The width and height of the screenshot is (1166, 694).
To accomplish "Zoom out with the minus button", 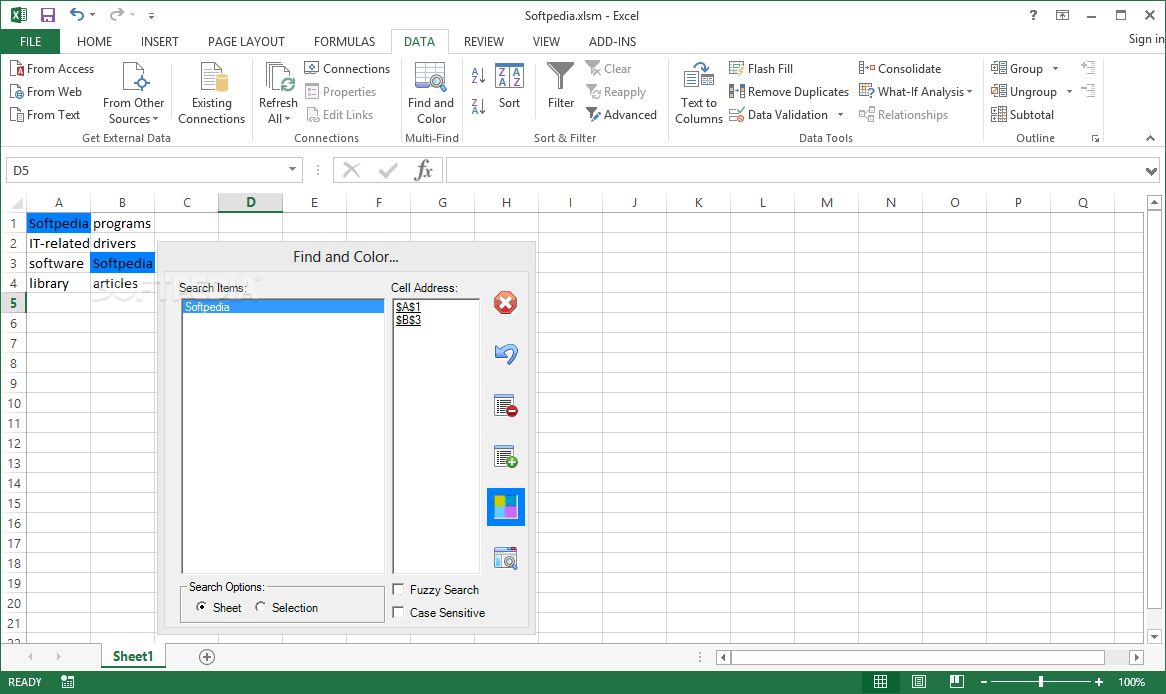I will [984, 681].
